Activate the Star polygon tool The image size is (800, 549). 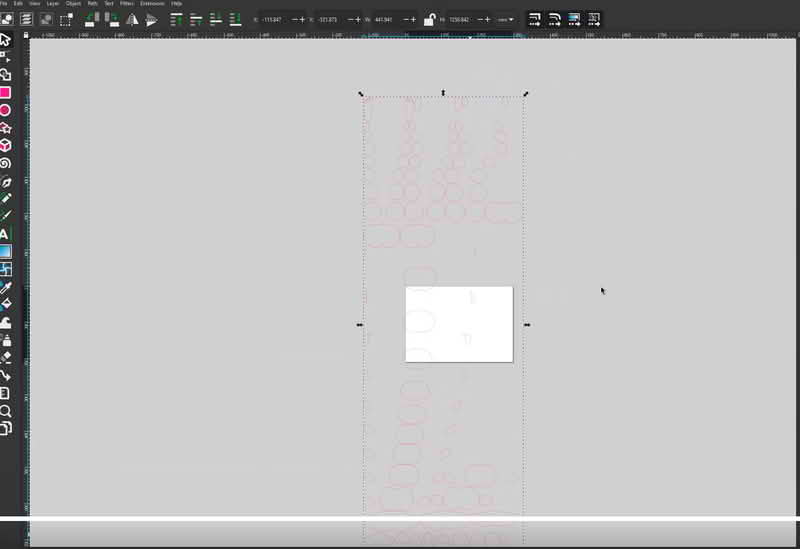[5, 128]
